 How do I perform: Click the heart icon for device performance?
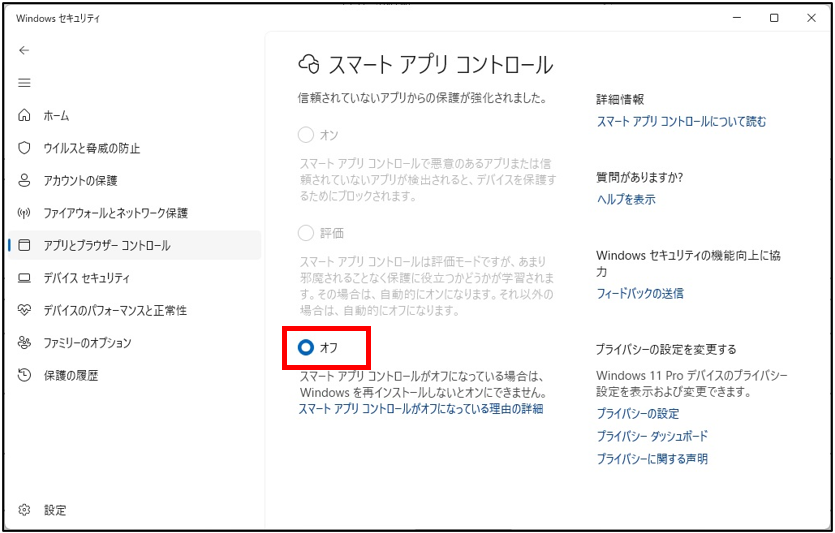tap(24, 310)
